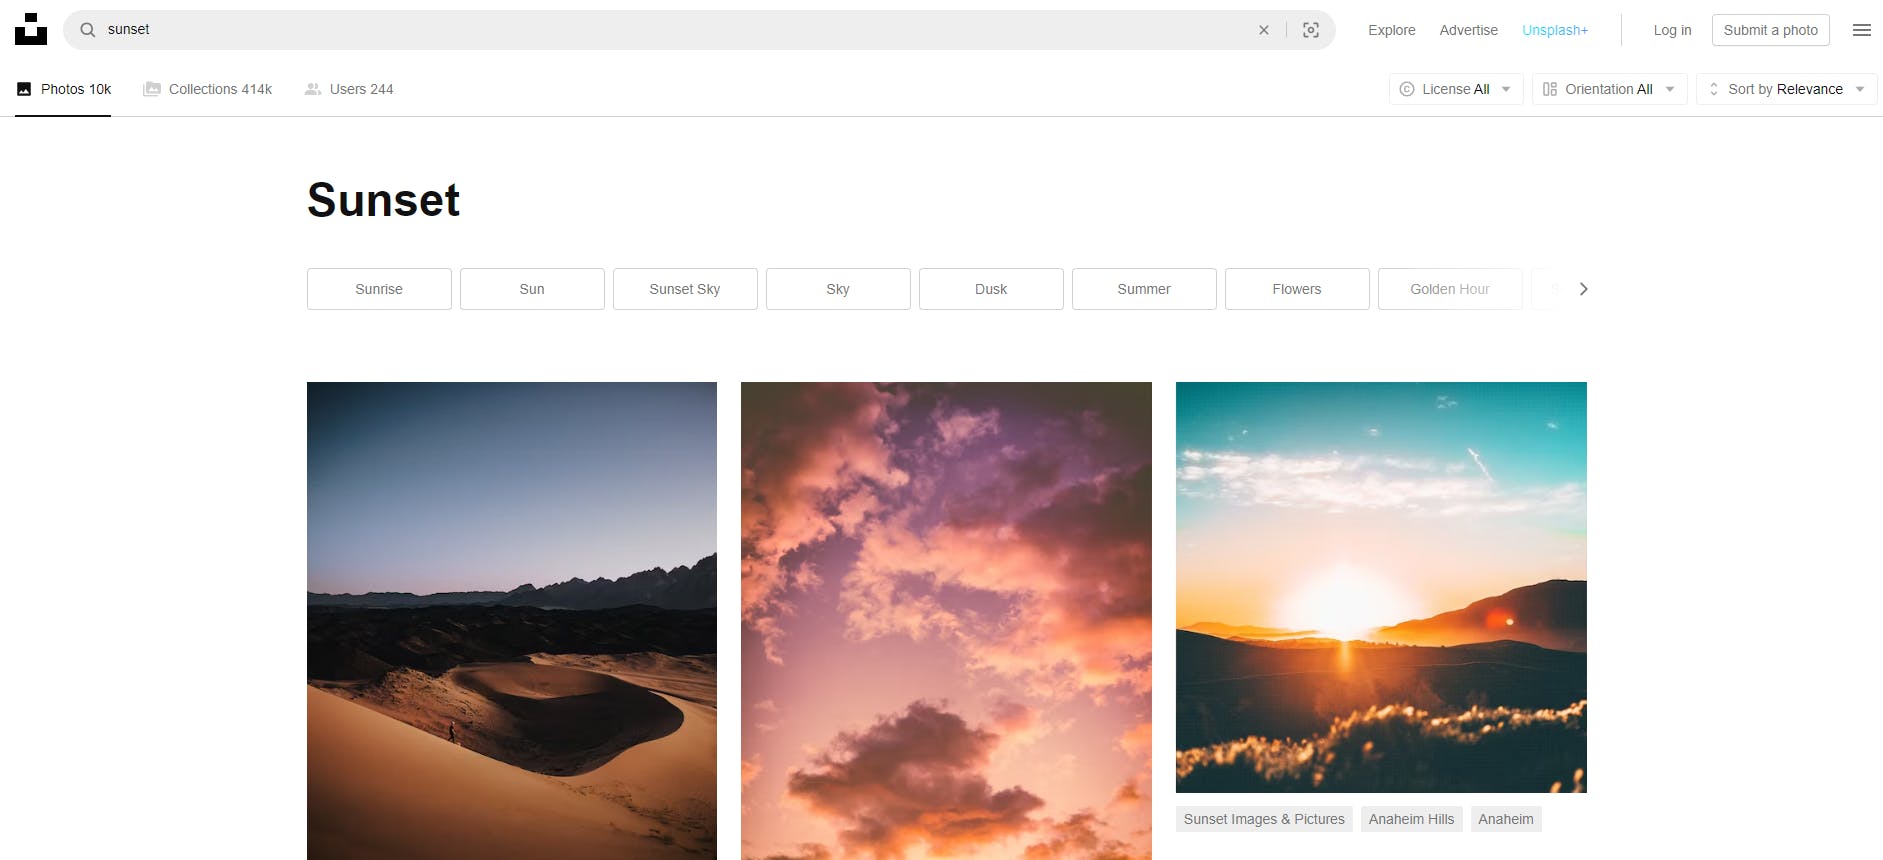The height and width of the screenshot is (860, 1883).
Task: Open visual search camera icon
Action: [x=1311, y=30]
